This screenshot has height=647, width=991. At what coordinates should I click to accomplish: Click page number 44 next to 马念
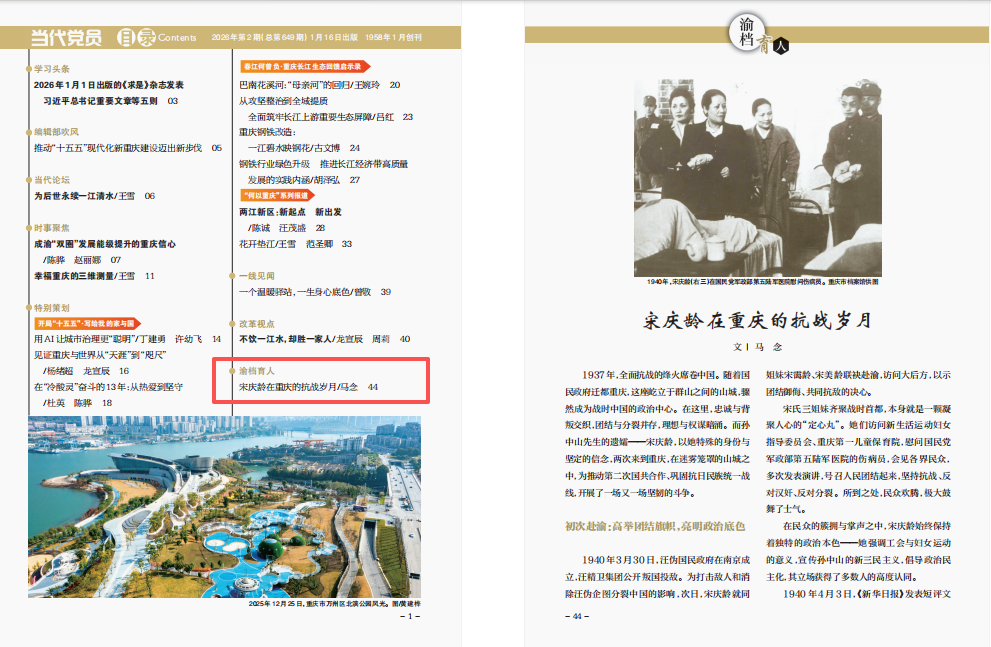(x=373, y=385)
